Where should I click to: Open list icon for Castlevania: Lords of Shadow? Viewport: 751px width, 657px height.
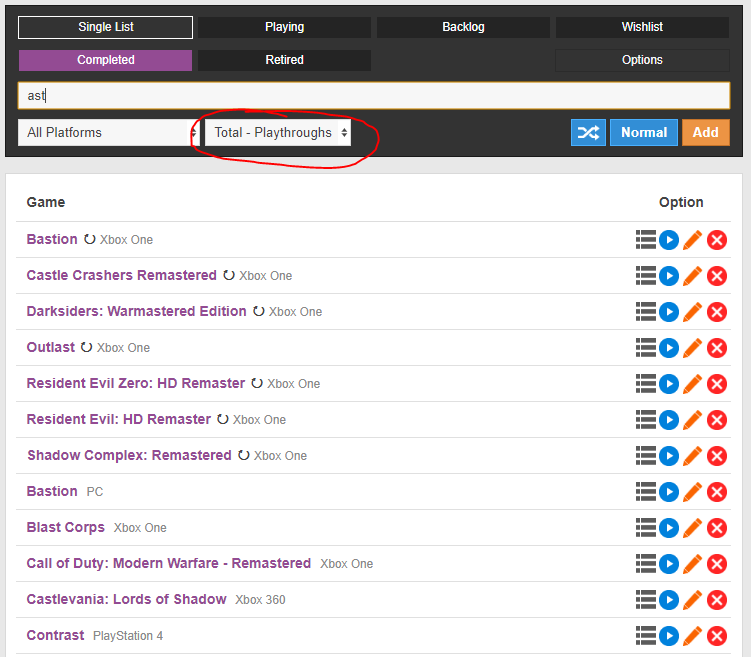coord(645,600)
